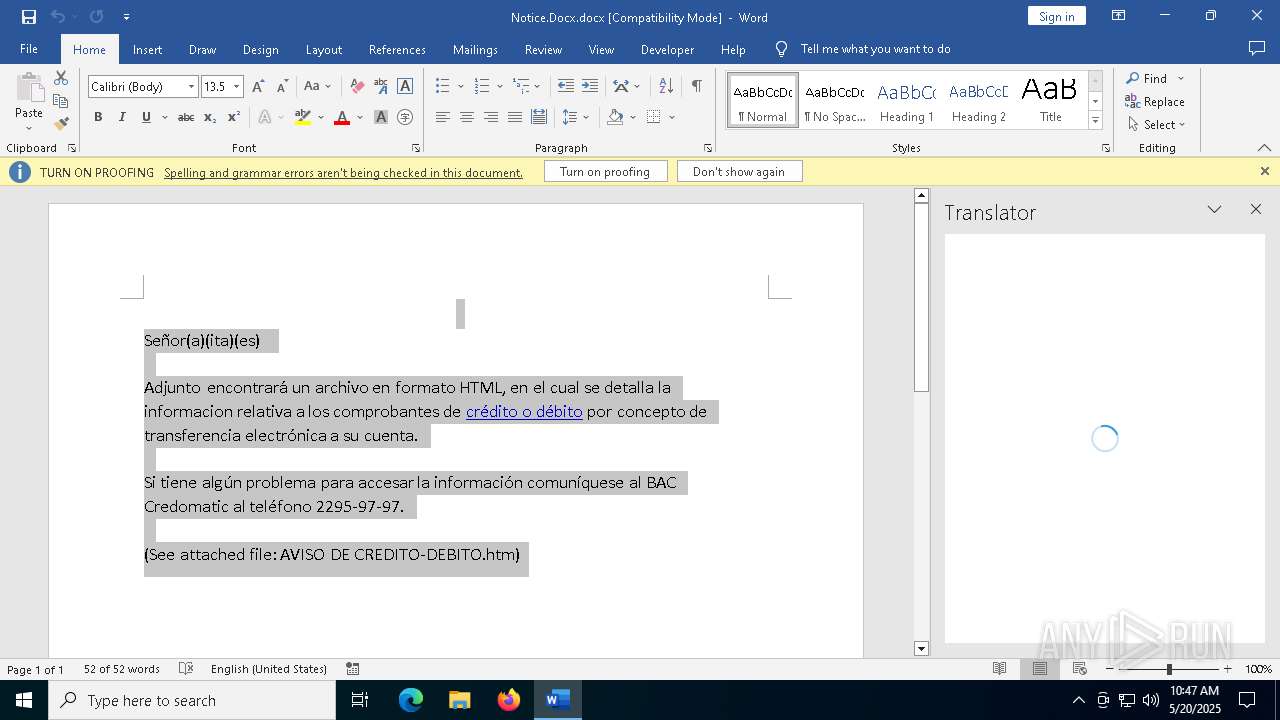Screen dimensions: 1280x720
Task: Sort the selected text alphabetically
Action: pyautogui.click(x=666, y=87)
